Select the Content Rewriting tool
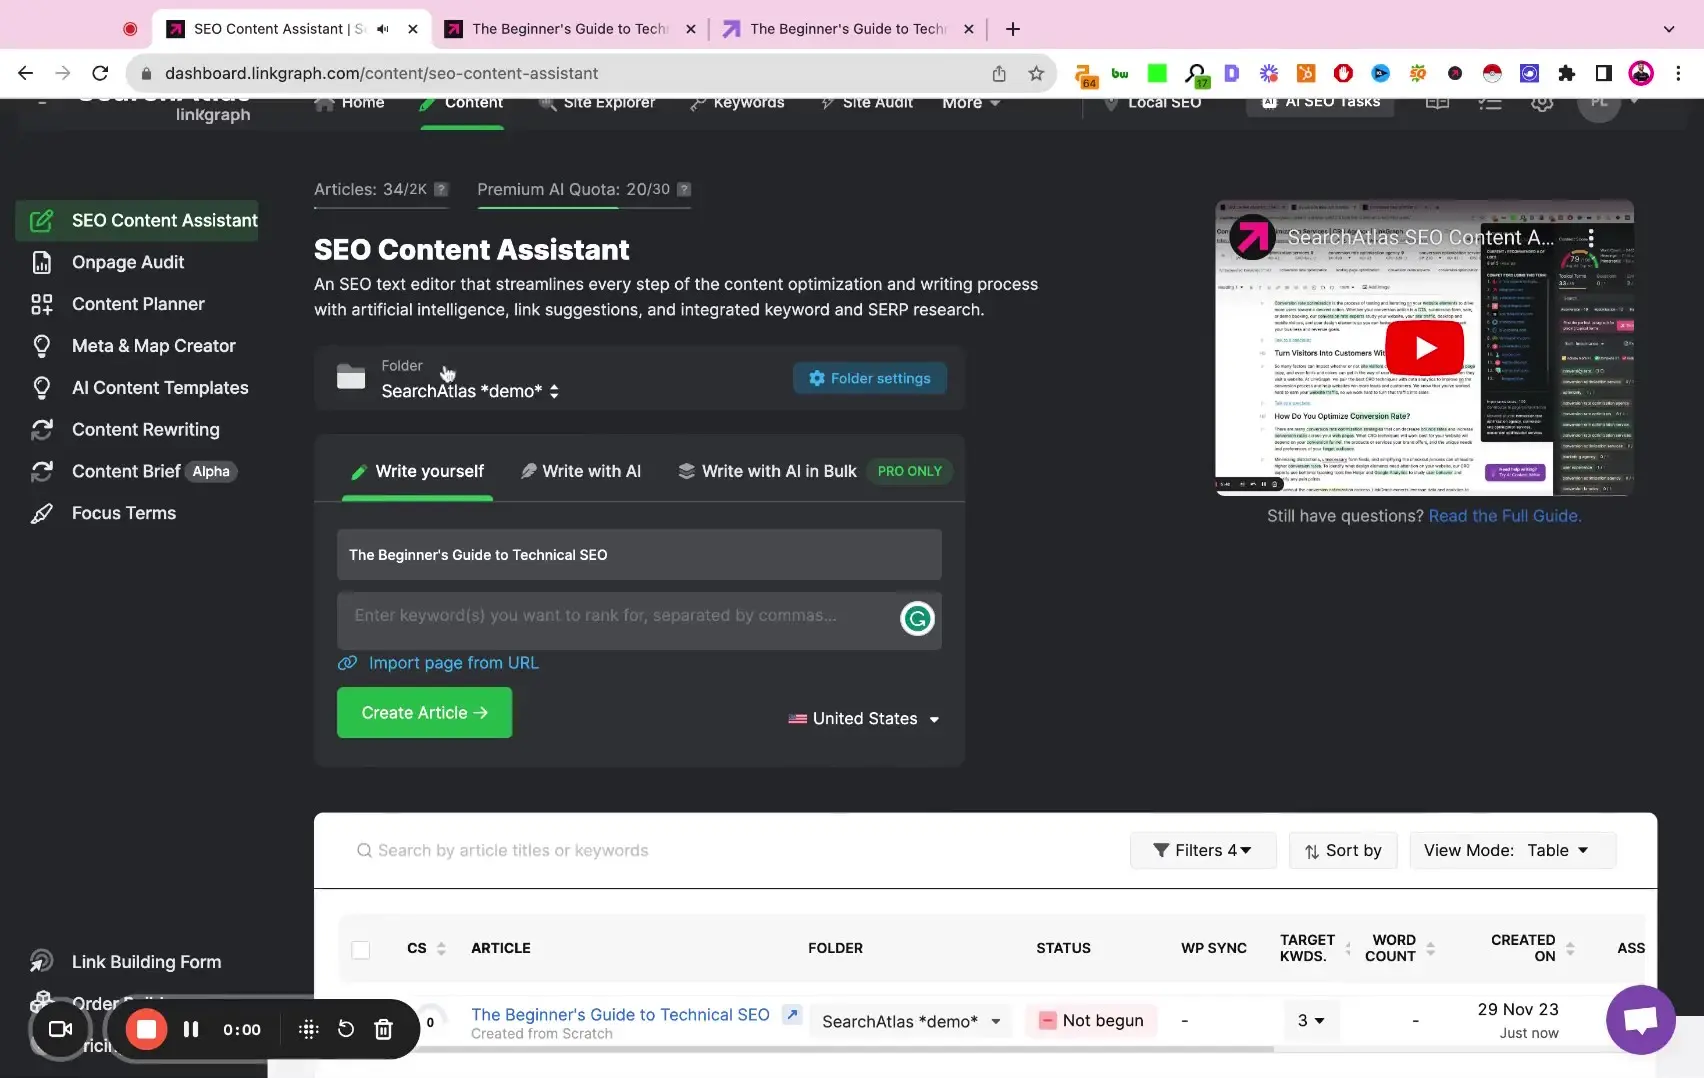The image size is (1704, 1078). point(145,429)
